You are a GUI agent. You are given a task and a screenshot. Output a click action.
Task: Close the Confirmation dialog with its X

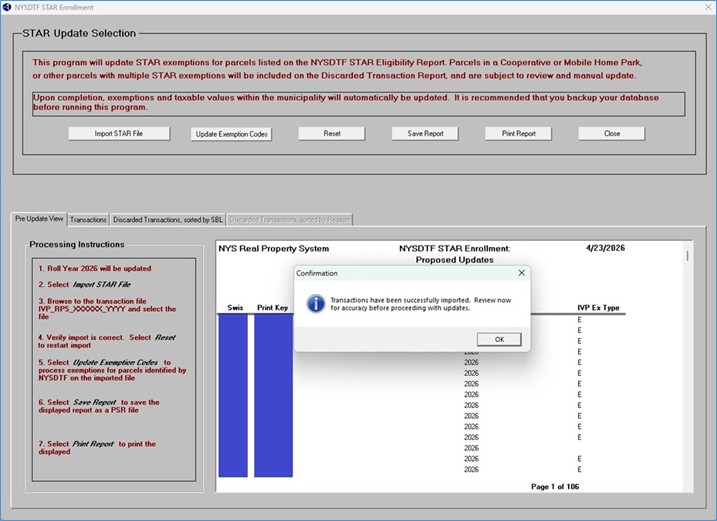521,273
